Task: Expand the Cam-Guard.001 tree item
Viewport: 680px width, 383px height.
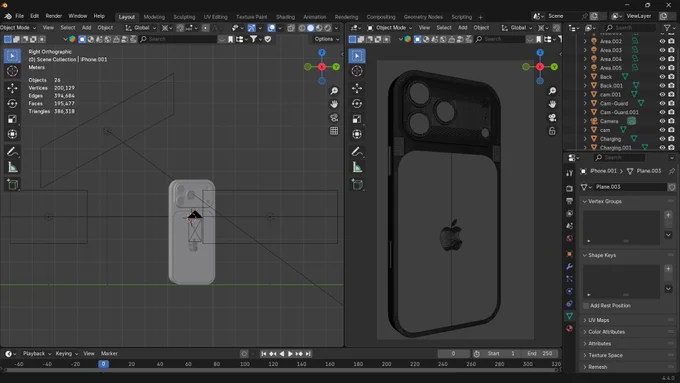Action: (585, 112)
